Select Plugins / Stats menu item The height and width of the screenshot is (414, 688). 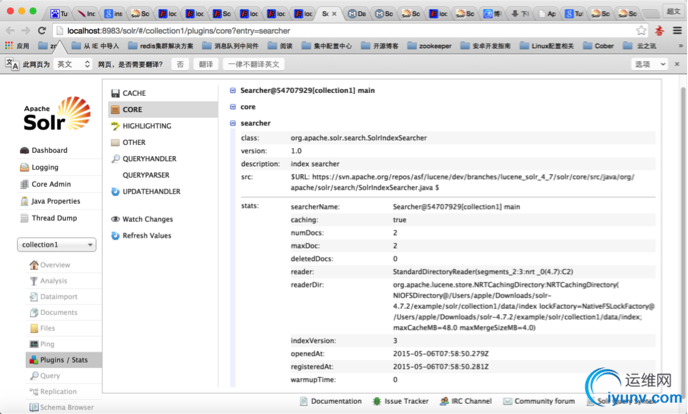[64, 360]
